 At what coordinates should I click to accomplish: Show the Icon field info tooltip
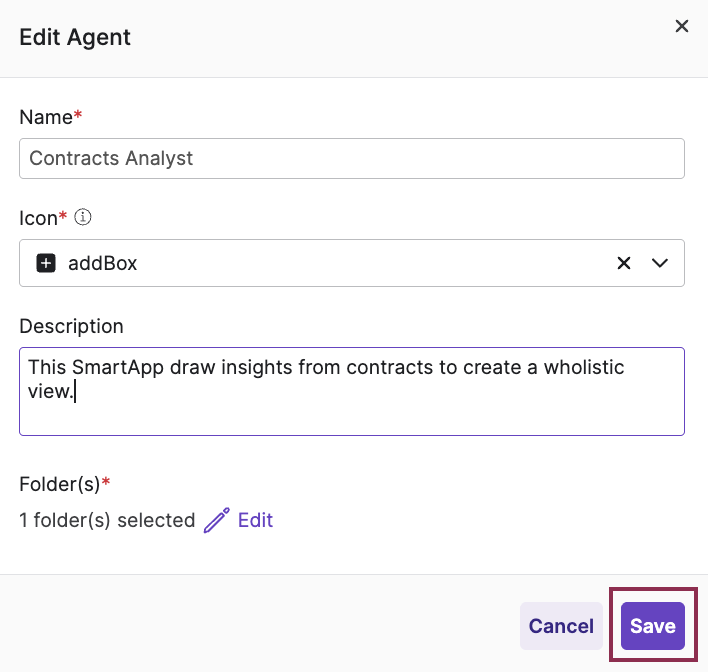click(83, 217)
